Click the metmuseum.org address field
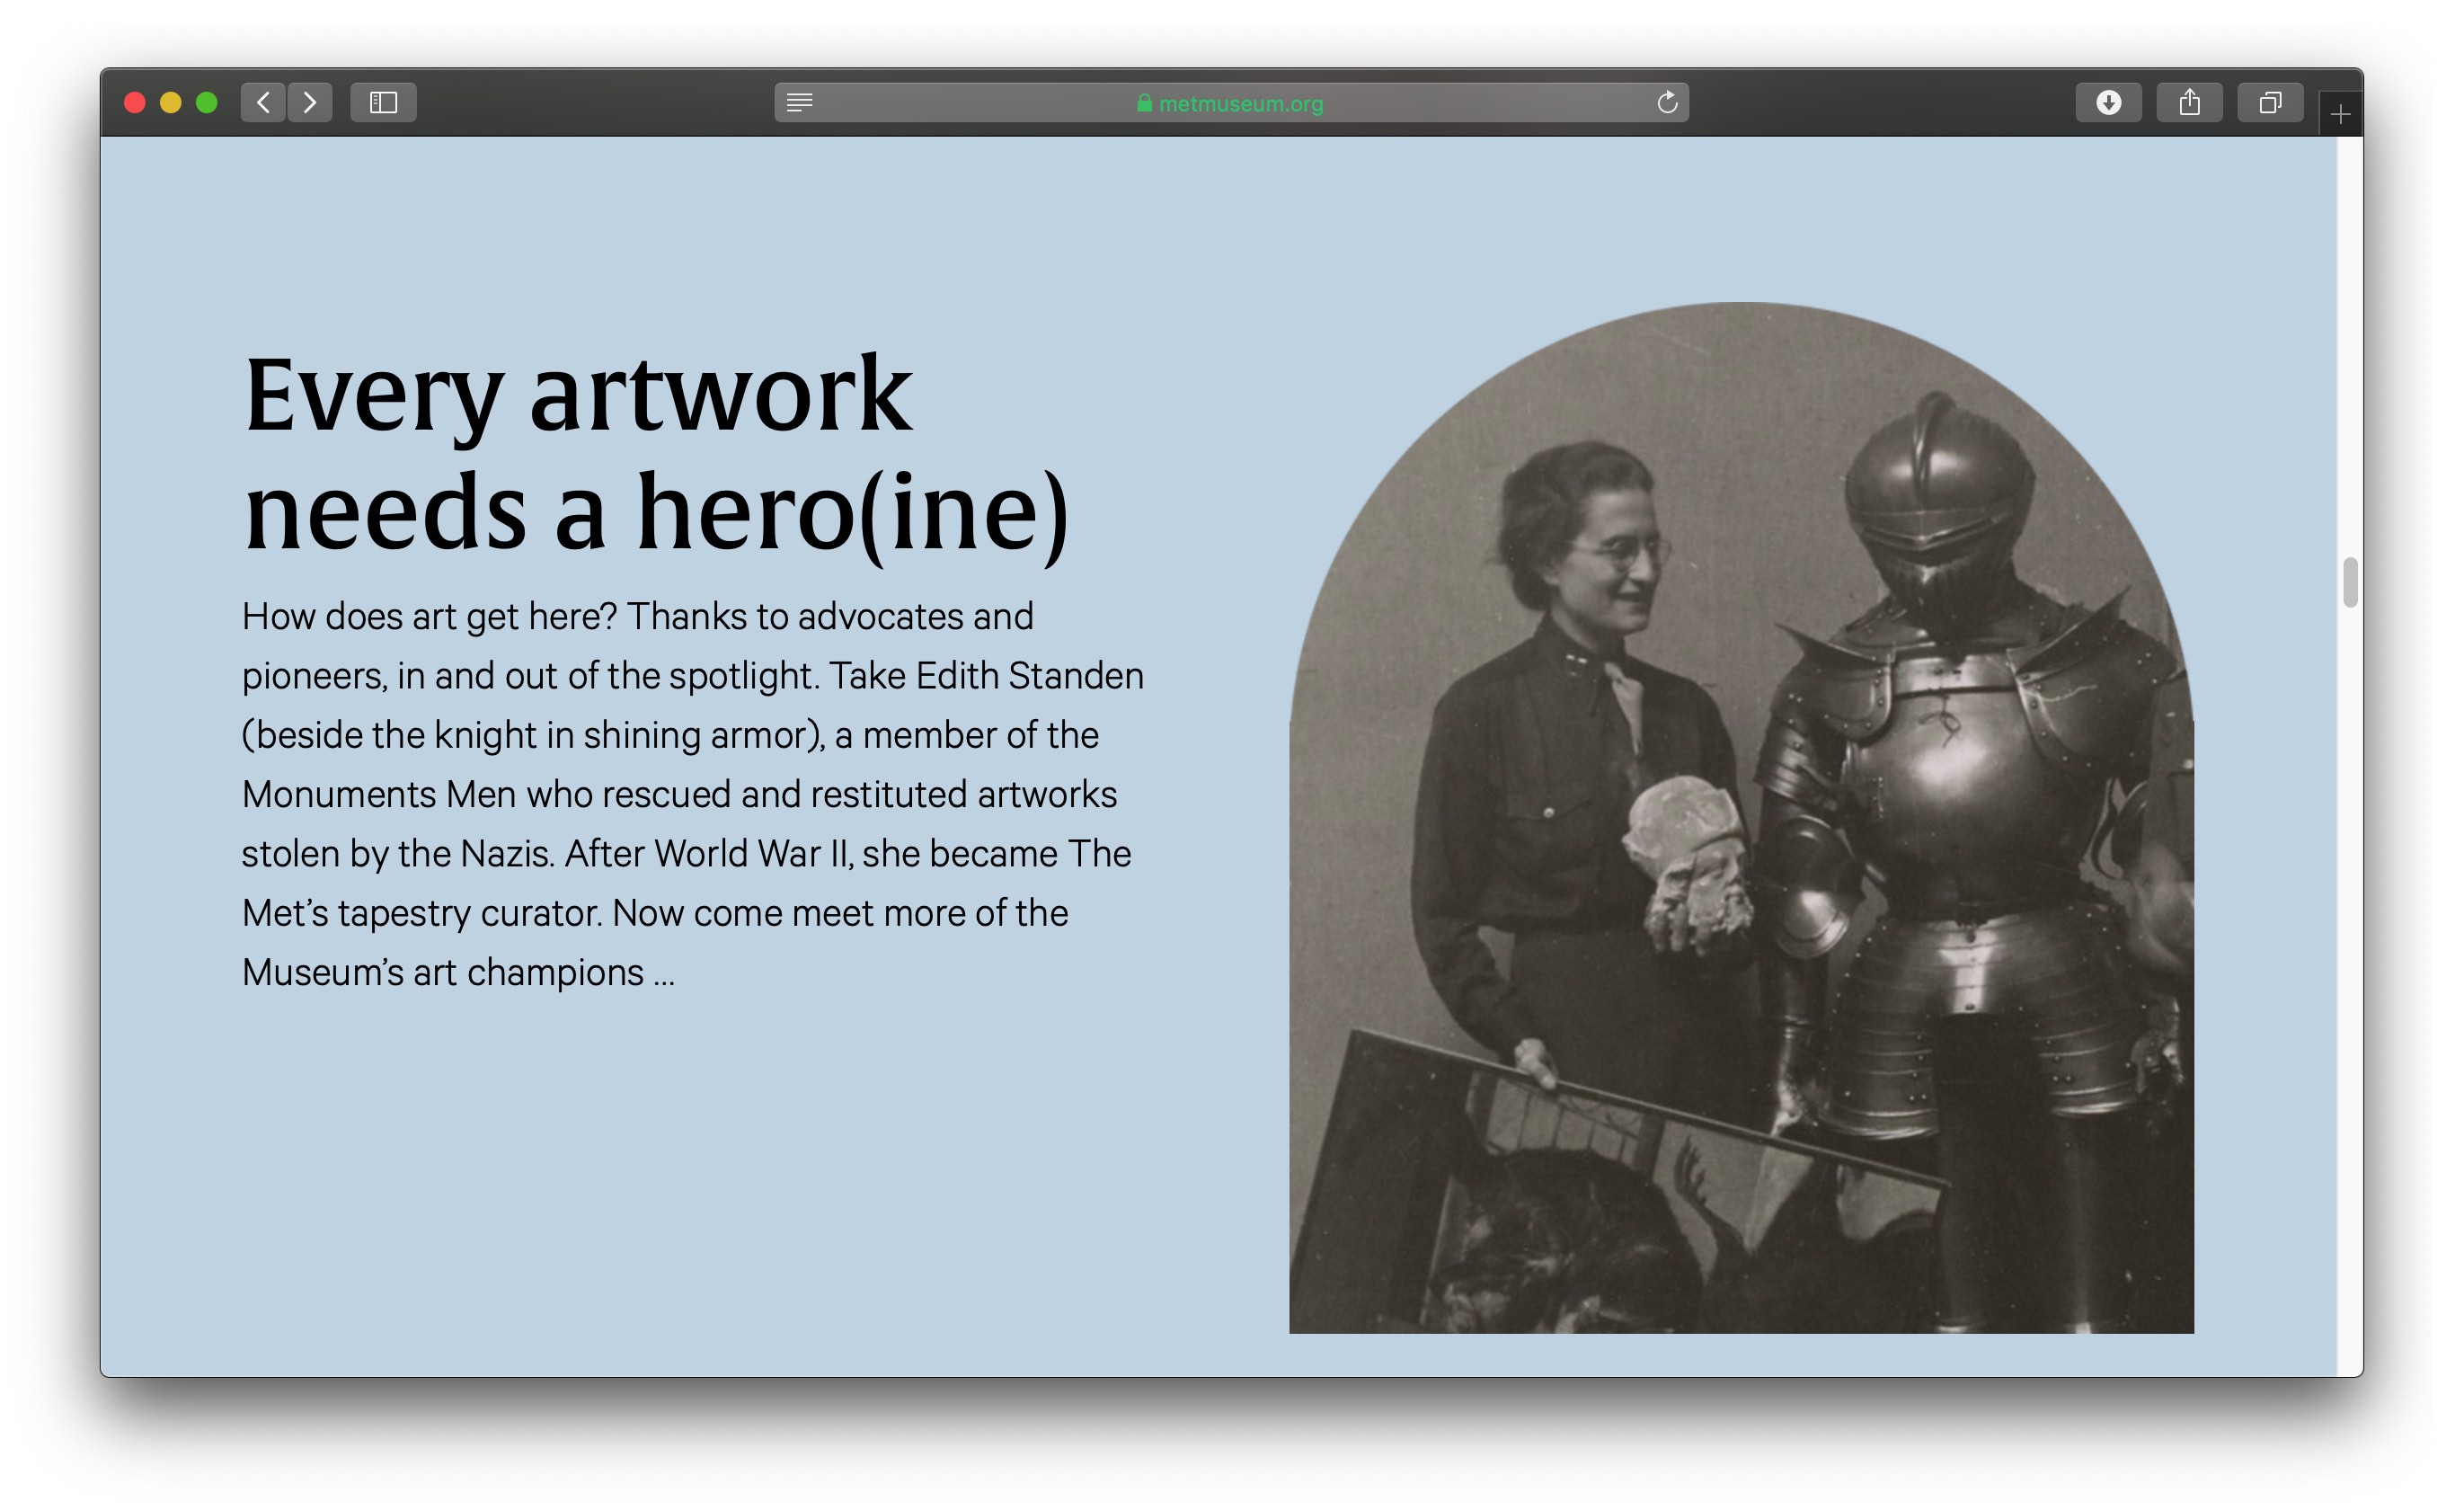The width and height of the screenshot is (2464, 1510). tap(1231, 102)
